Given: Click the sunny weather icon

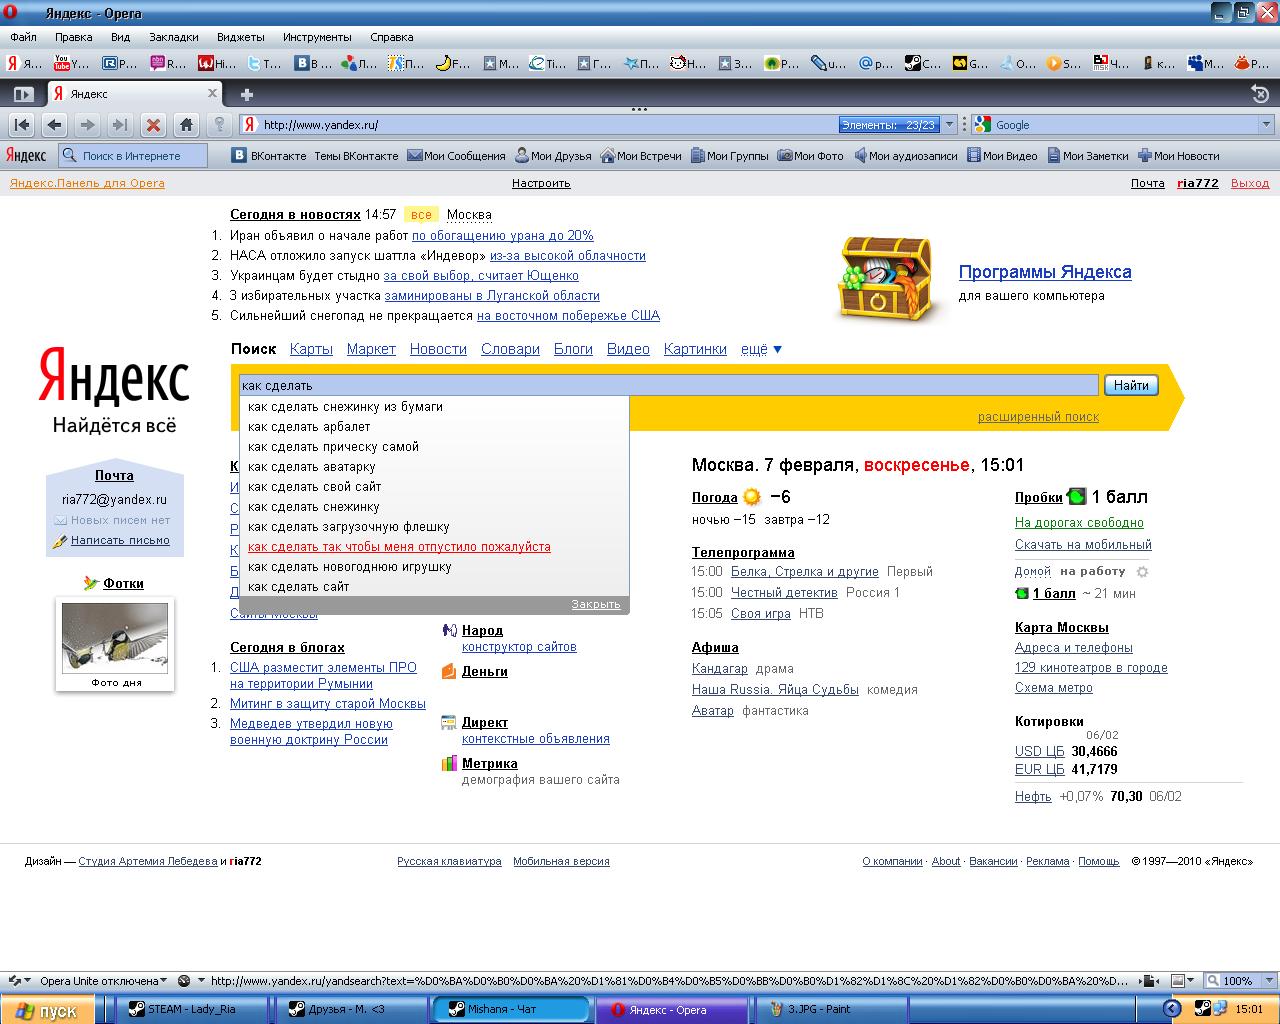Looking at the screenshot, I should pyautogui.click(x=752, y=497).
